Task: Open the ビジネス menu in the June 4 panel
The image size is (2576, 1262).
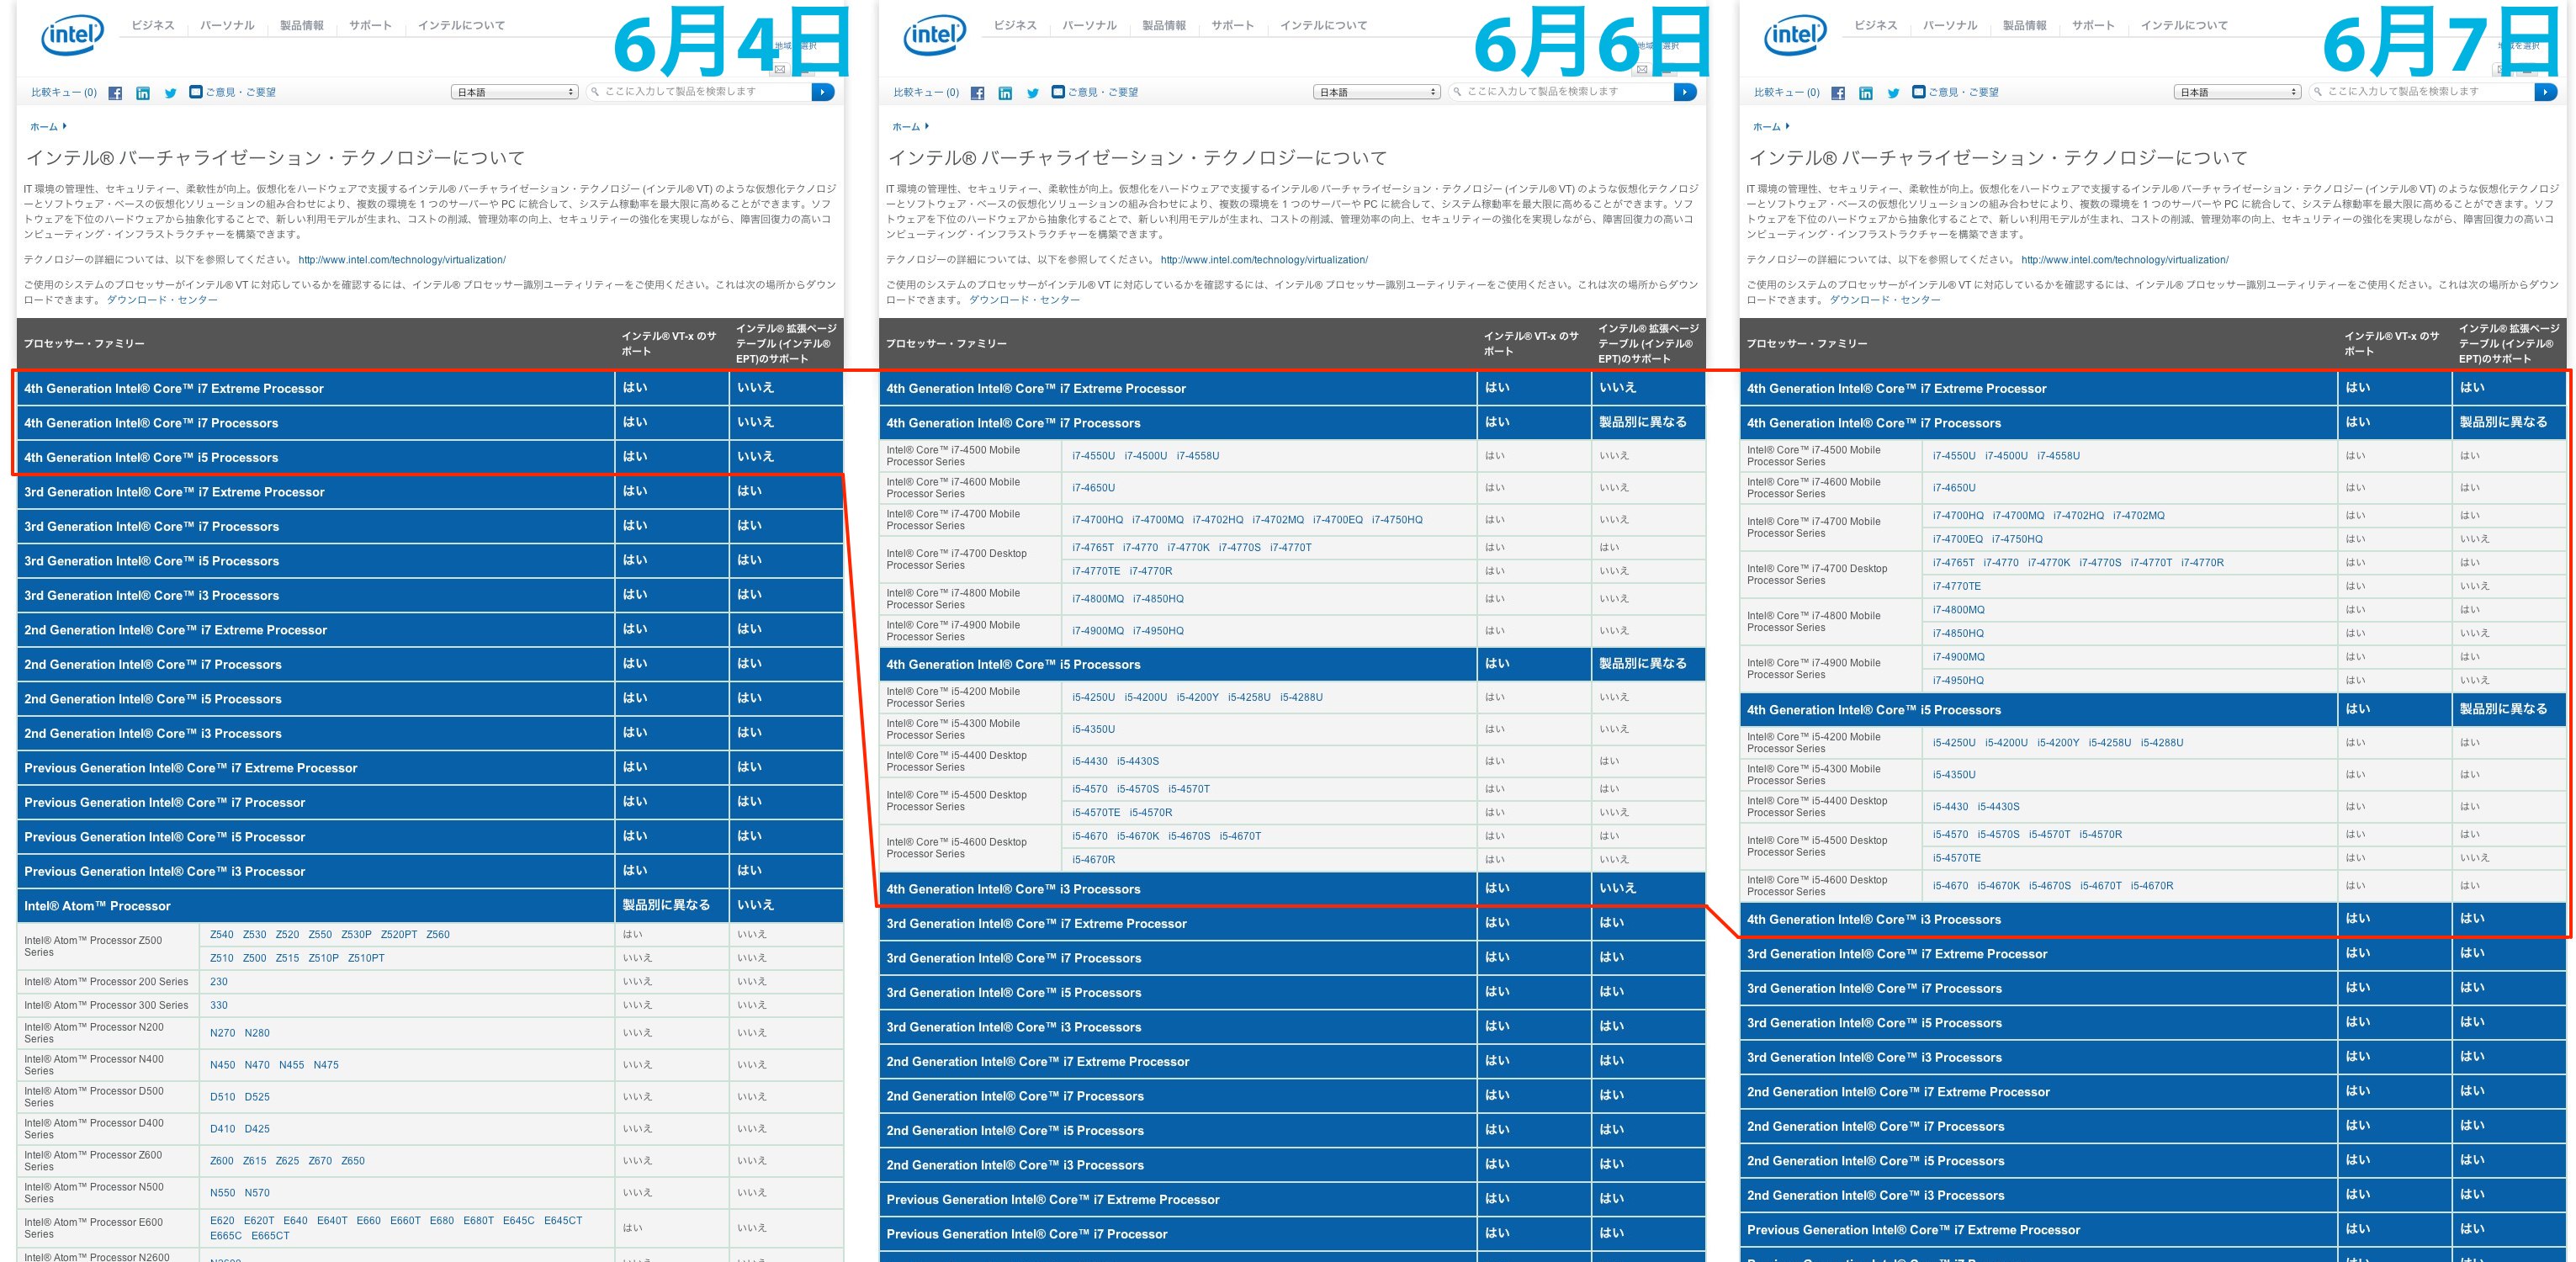Action: tap(153, 25)
